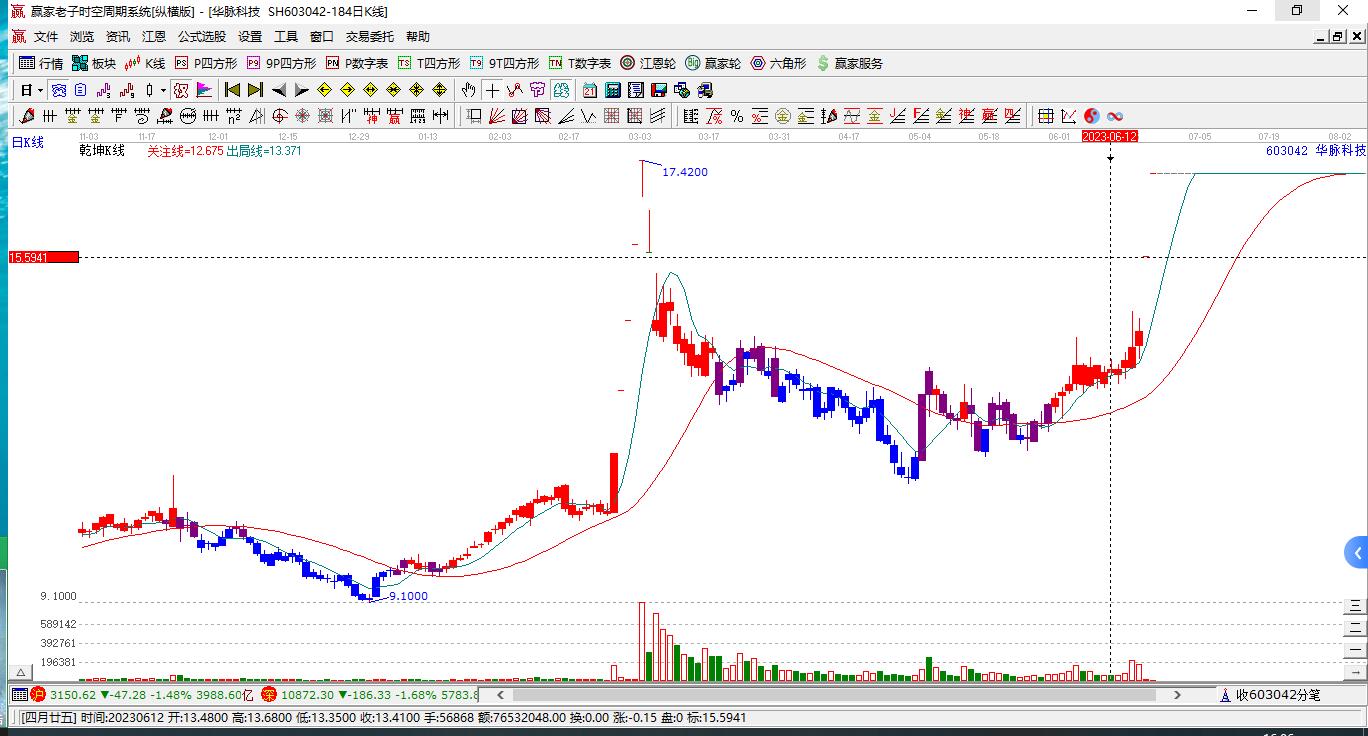1368x736 pixels.
Task: Open the 六角形 hexagon tool
Action: click(778, 63)
